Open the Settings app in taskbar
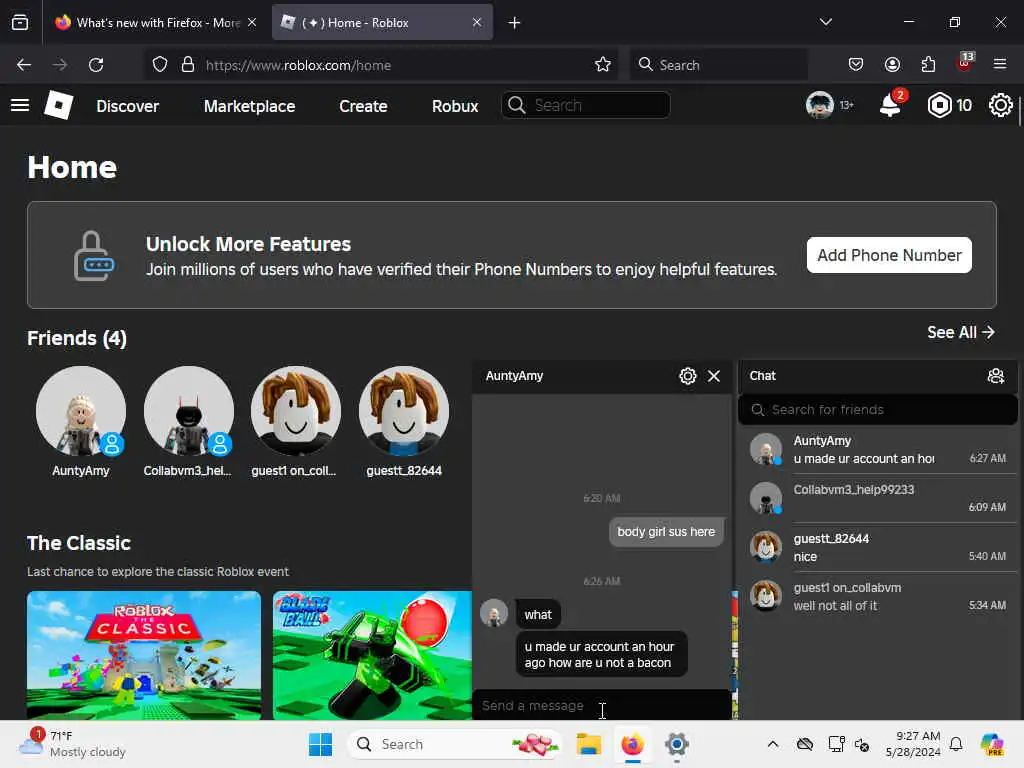The width and height of the screenshot is (1024, 768). [x=677, y=744]
